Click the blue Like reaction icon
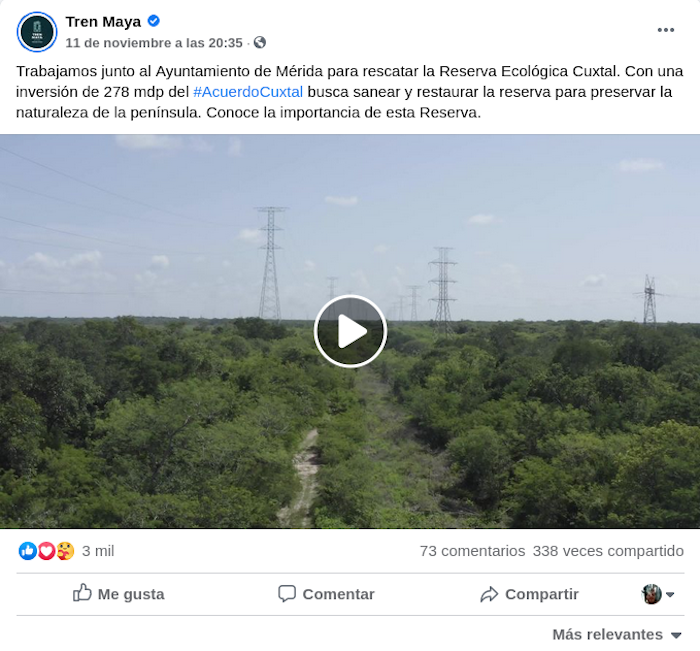 click(x=27, y=551)
